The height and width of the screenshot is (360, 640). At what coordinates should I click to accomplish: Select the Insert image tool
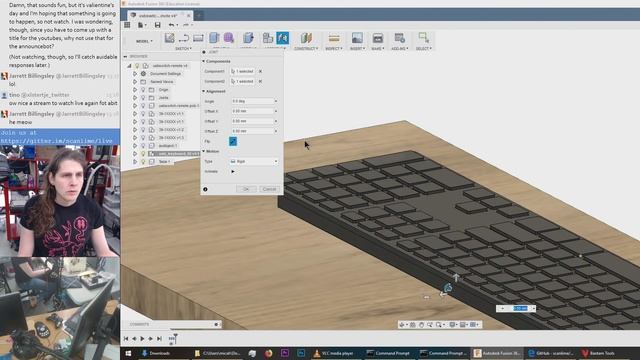coord(357,38)
